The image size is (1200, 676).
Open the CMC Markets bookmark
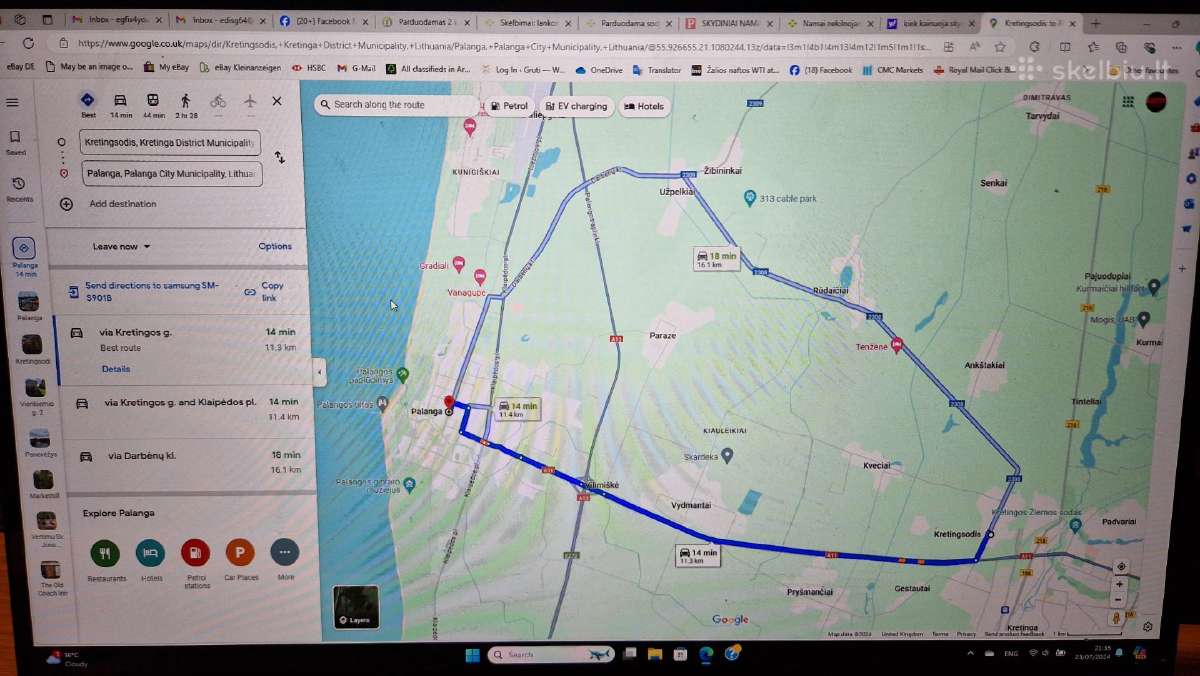[x=892, y=70]
